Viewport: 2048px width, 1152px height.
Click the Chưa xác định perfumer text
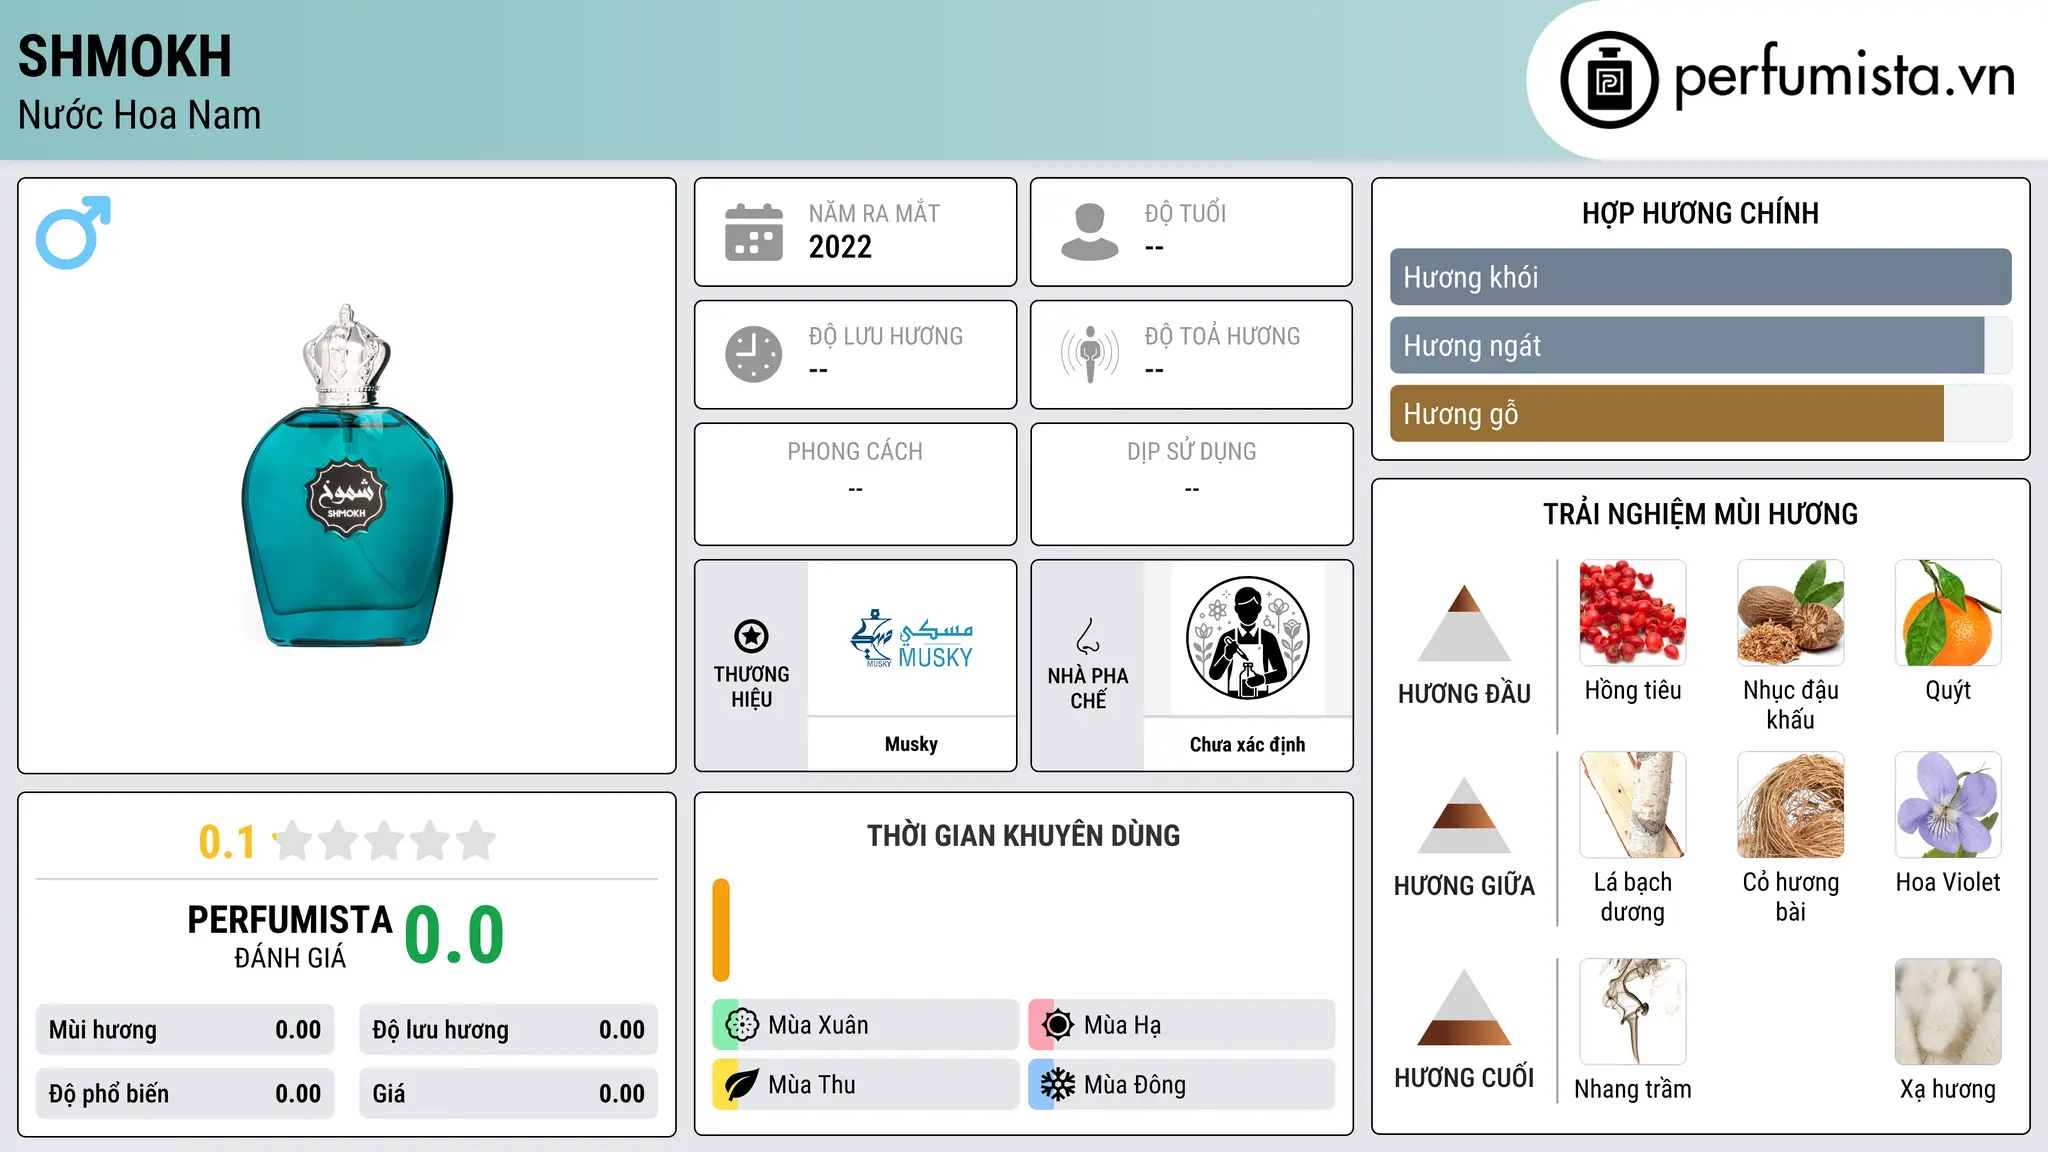(1247, 744)
